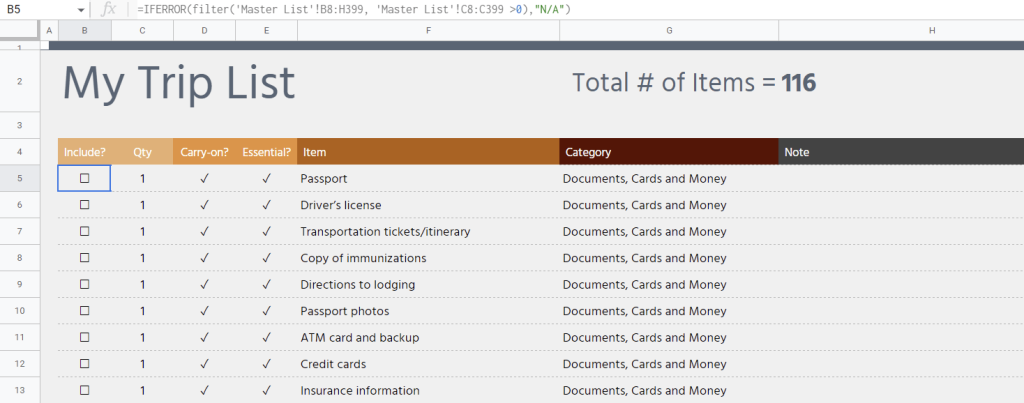1024x403 pixels.
Task: Click the Category header cell
Action: 668,152
